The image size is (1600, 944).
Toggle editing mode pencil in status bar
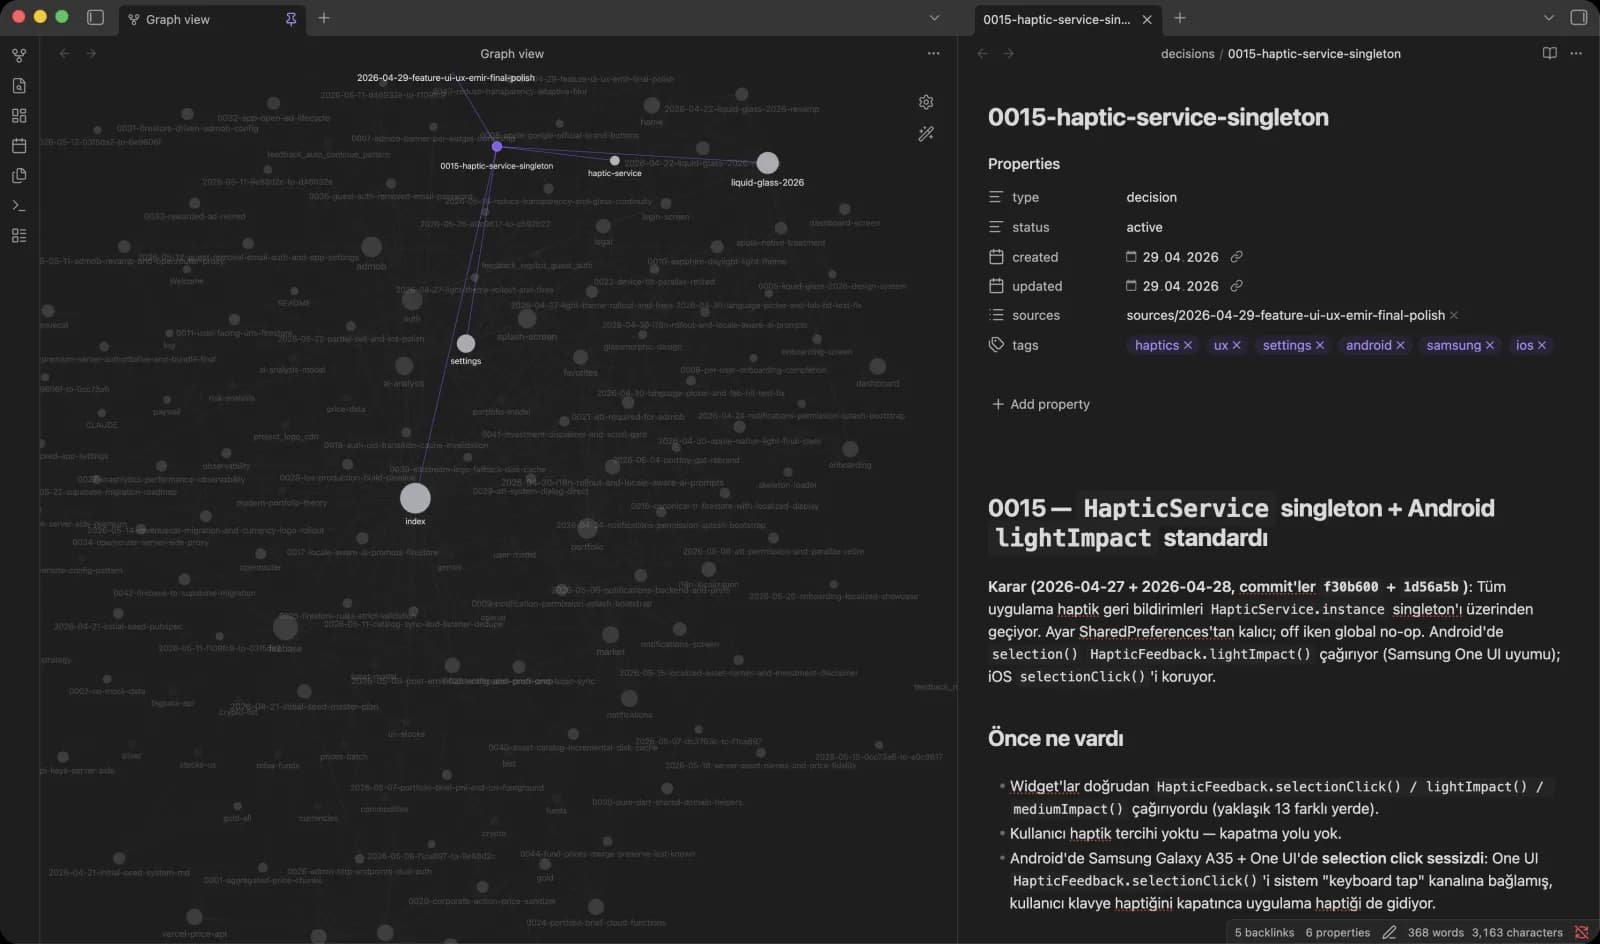1389,932
